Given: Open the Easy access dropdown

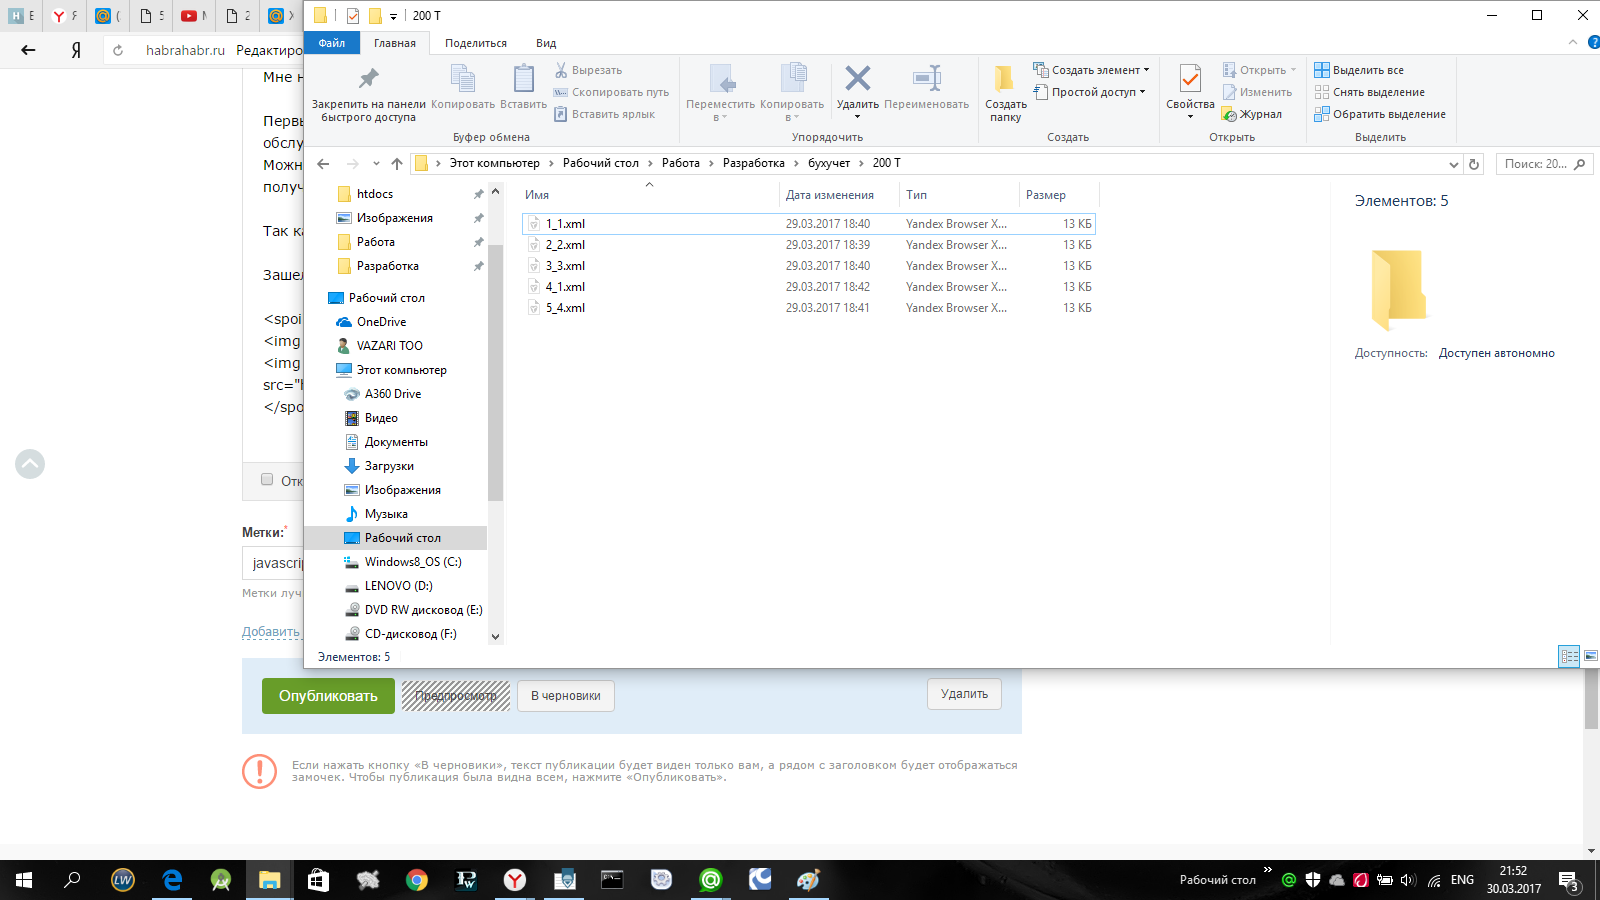Looking at the screenshot, I should click(x=1089, y=92).
